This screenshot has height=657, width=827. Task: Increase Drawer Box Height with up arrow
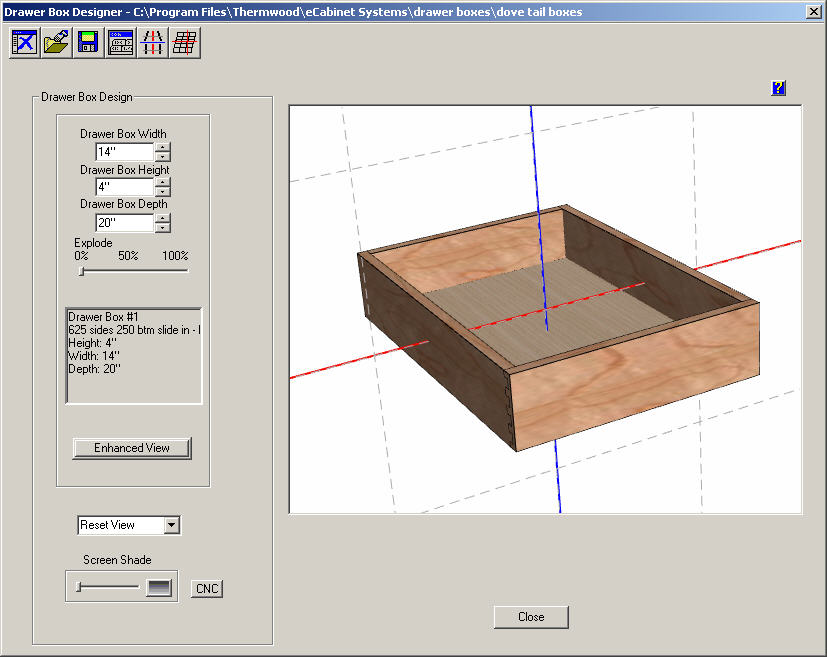(163, 182)
